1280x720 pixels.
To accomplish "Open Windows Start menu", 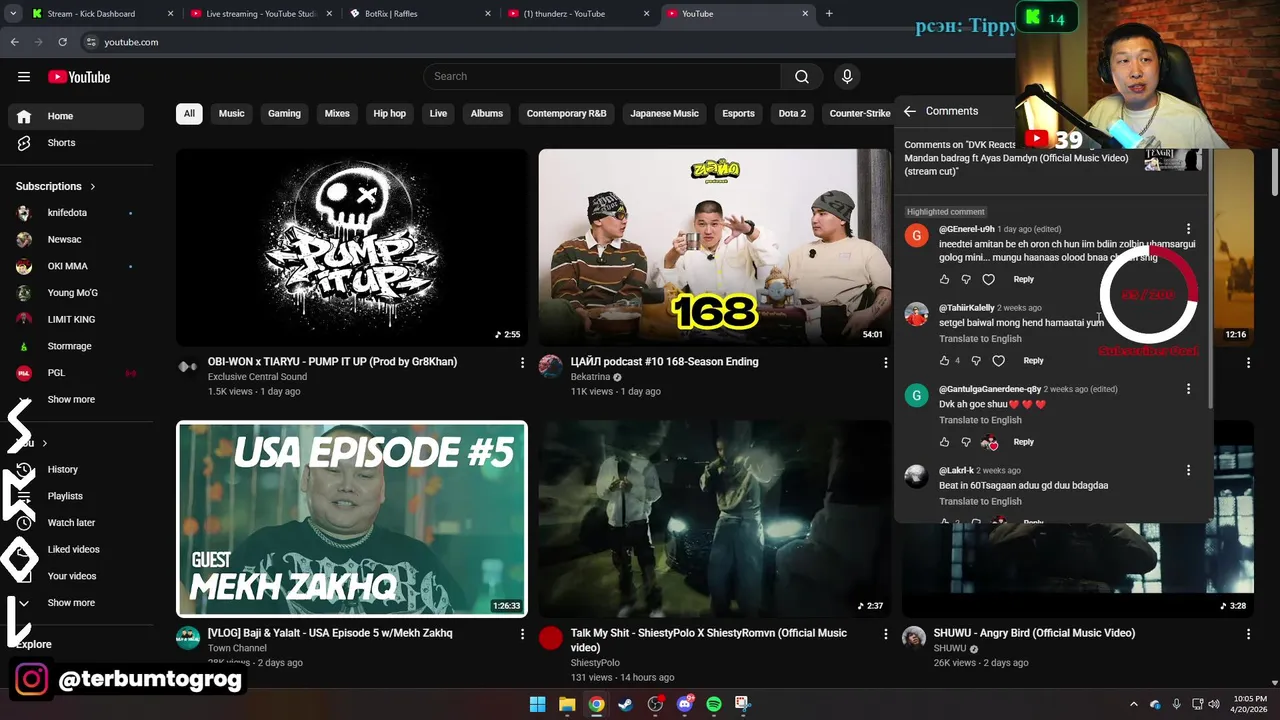I will click(537, 704).
